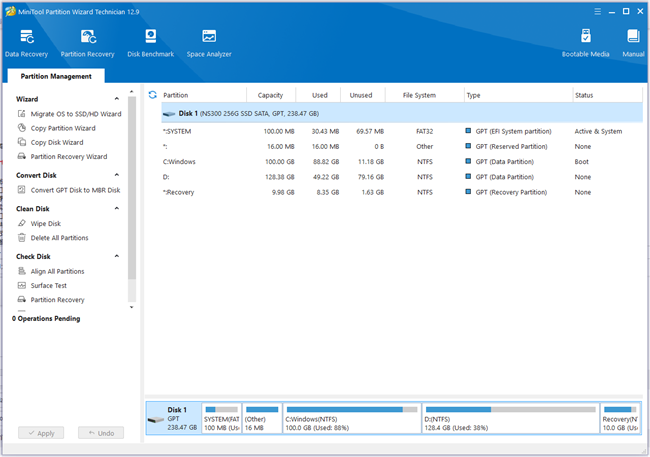650x457 pixels.
Task: Collapse the Wizard section
Action: [x=116, y=99]
